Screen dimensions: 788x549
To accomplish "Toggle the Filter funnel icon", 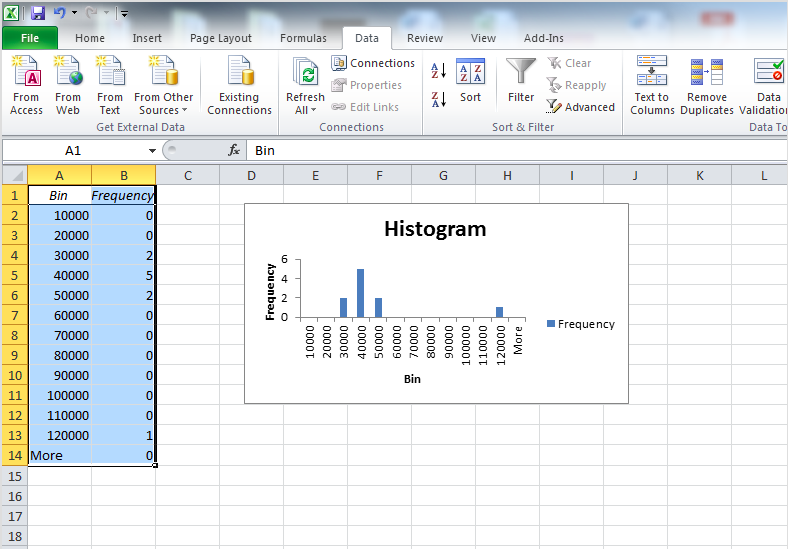I will pyautogui.click(x=520, y=74).
